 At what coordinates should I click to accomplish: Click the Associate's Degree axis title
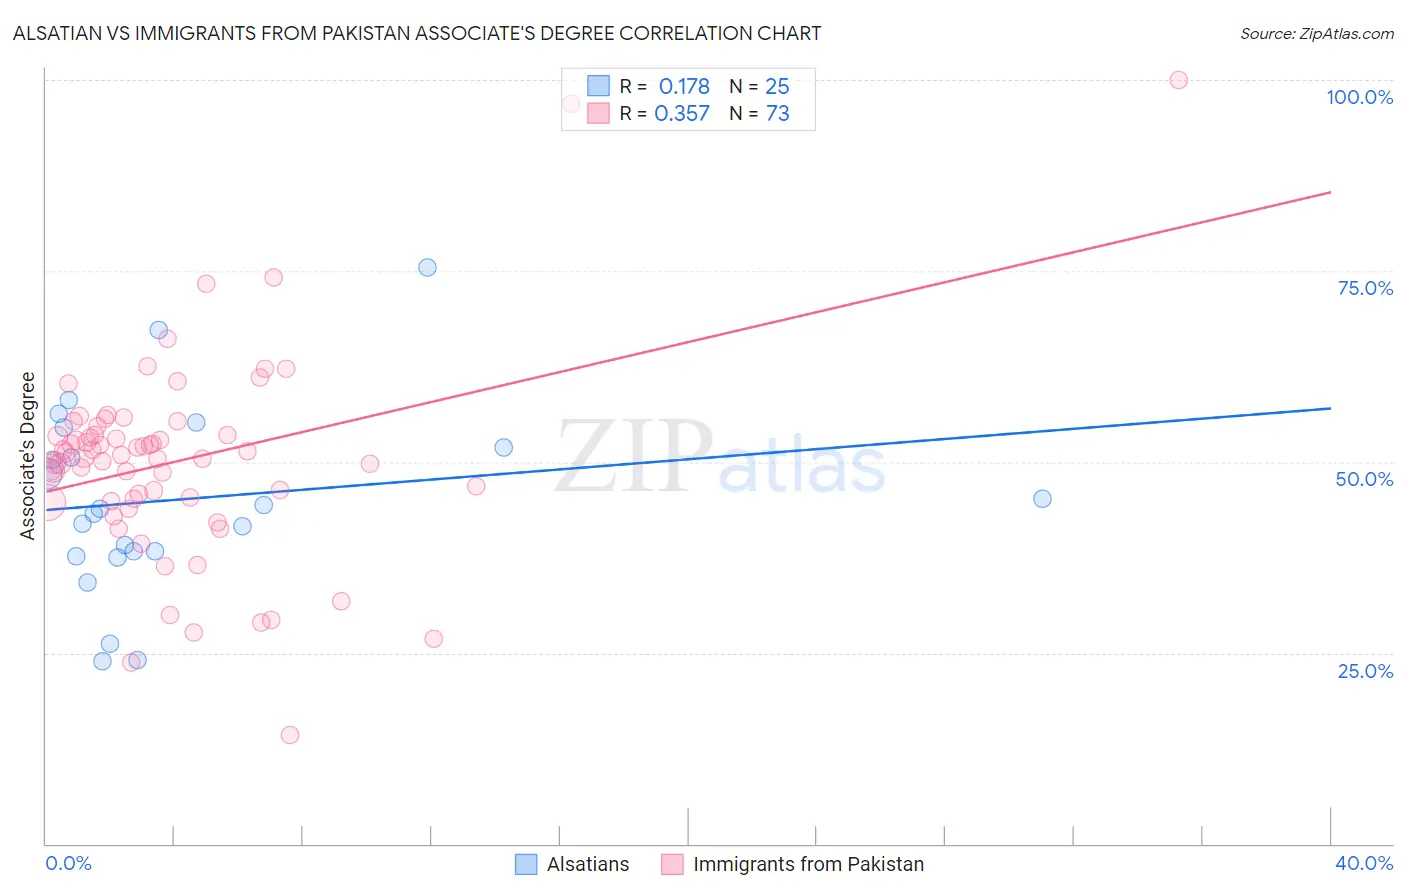click(x=28, y=456)
